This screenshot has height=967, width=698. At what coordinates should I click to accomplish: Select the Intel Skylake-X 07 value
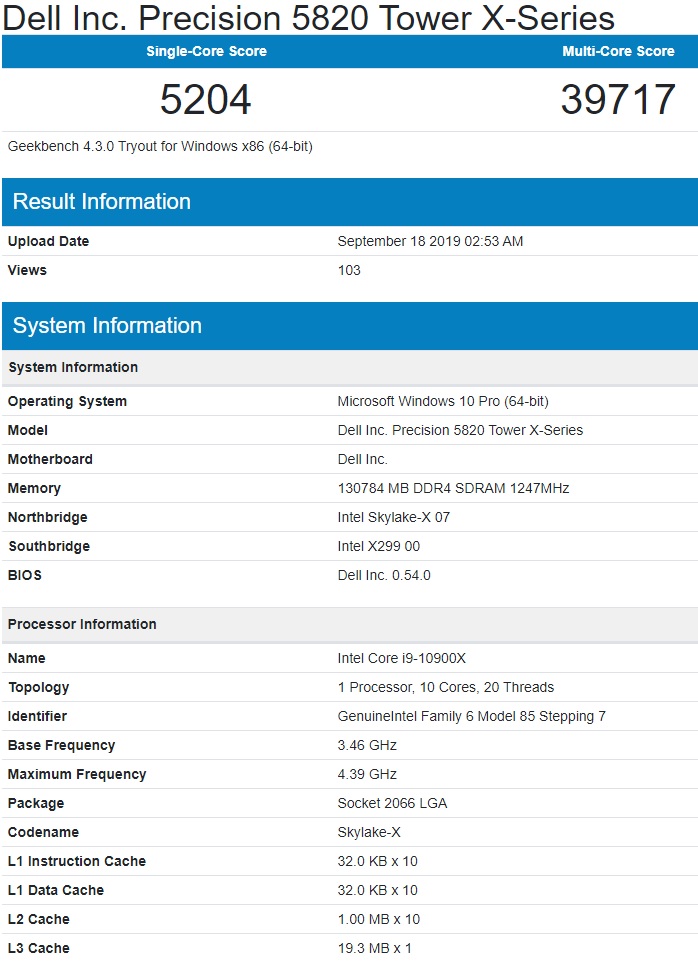[393, 517]
